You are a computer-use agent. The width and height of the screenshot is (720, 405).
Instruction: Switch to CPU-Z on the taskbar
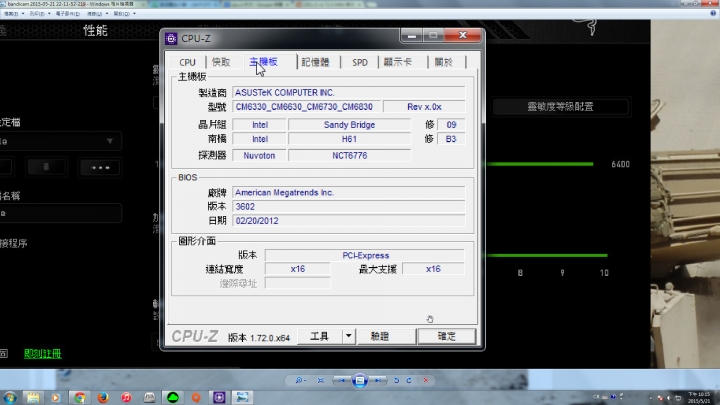tap(219, 397)
